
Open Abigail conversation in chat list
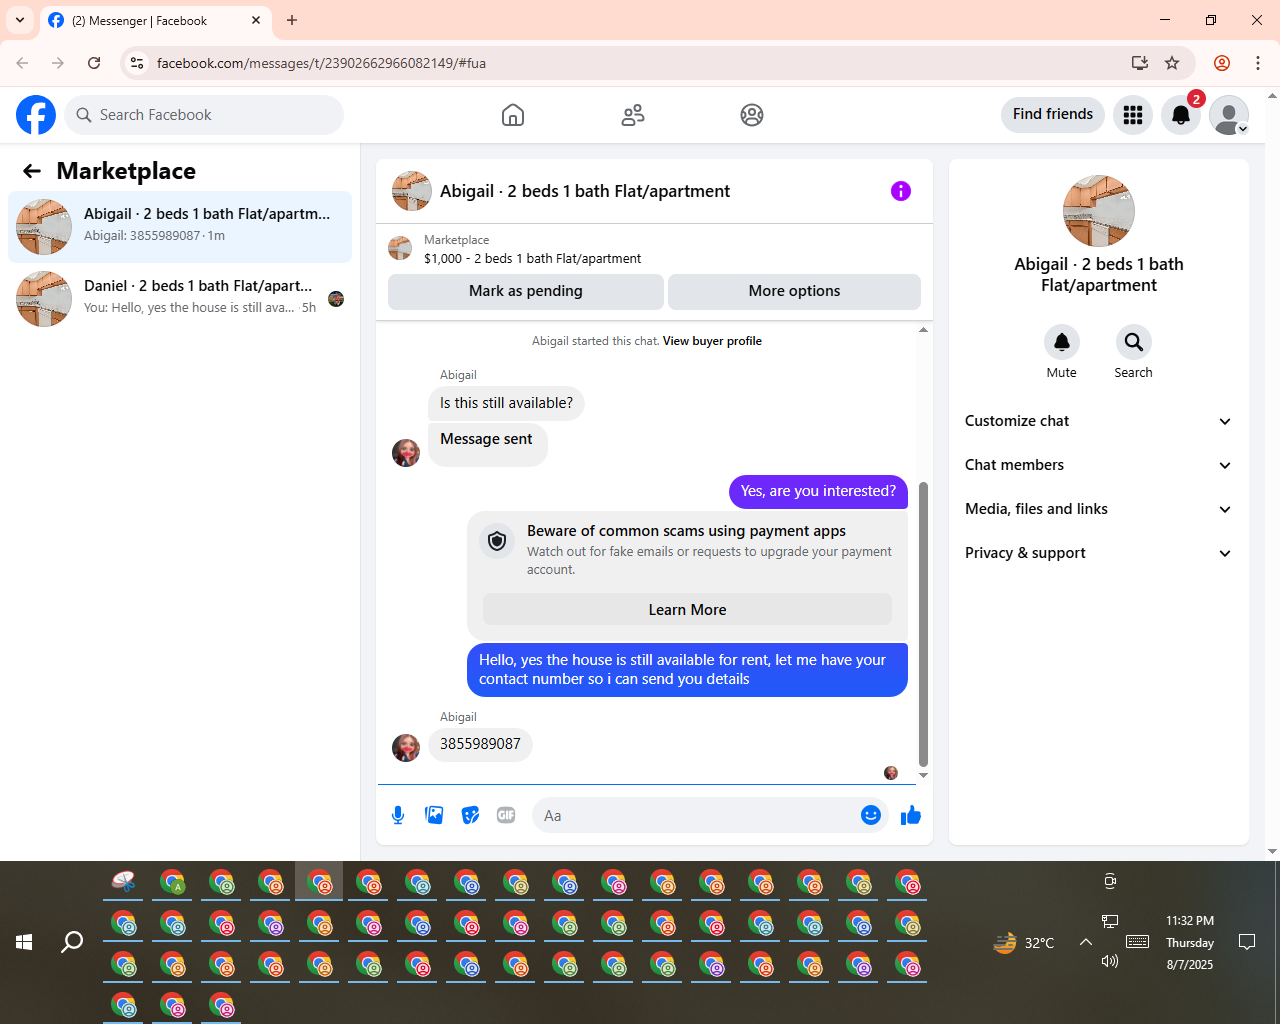pos(180,227)
